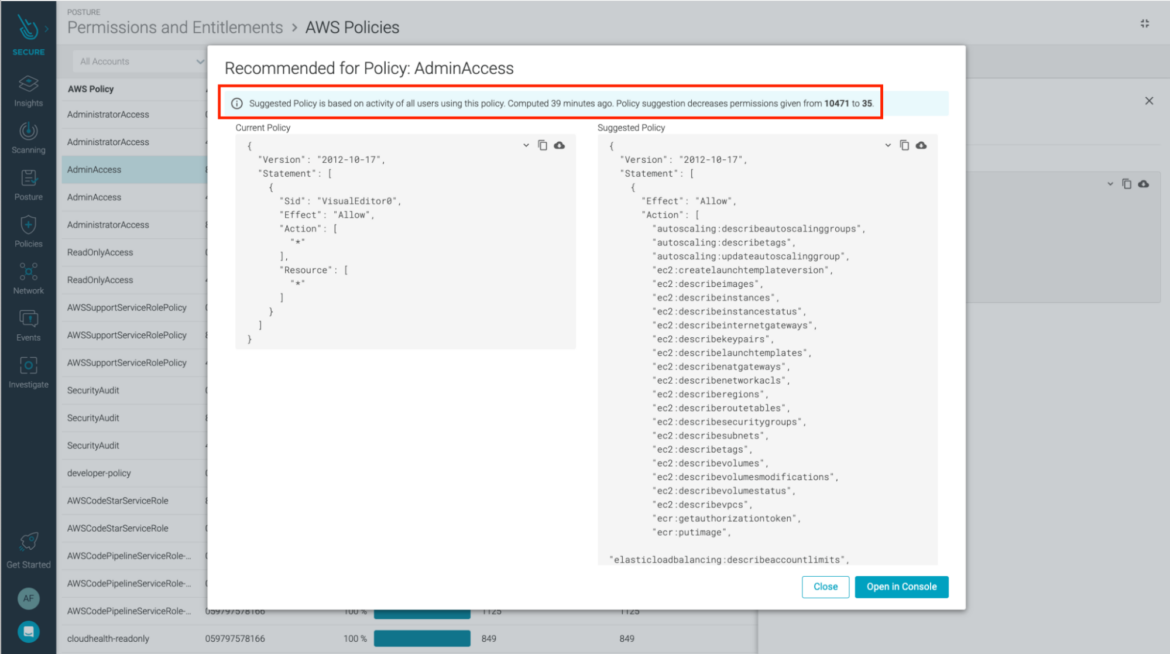Download the Suggested Policy JSON
Image resolution: width=1170 pixels, height=654 pixels.
[922, 146]
